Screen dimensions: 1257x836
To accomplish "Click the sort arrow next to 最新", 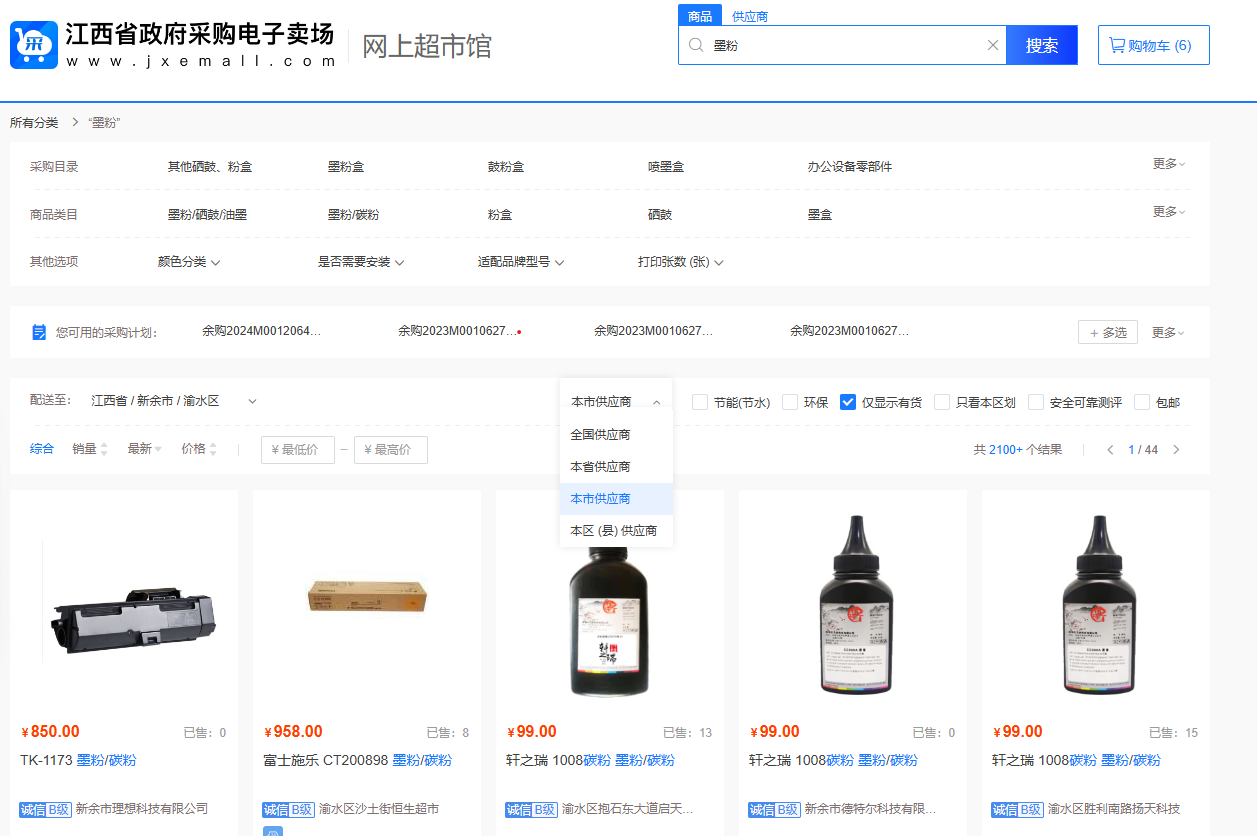I will click(x=158, y=450).
